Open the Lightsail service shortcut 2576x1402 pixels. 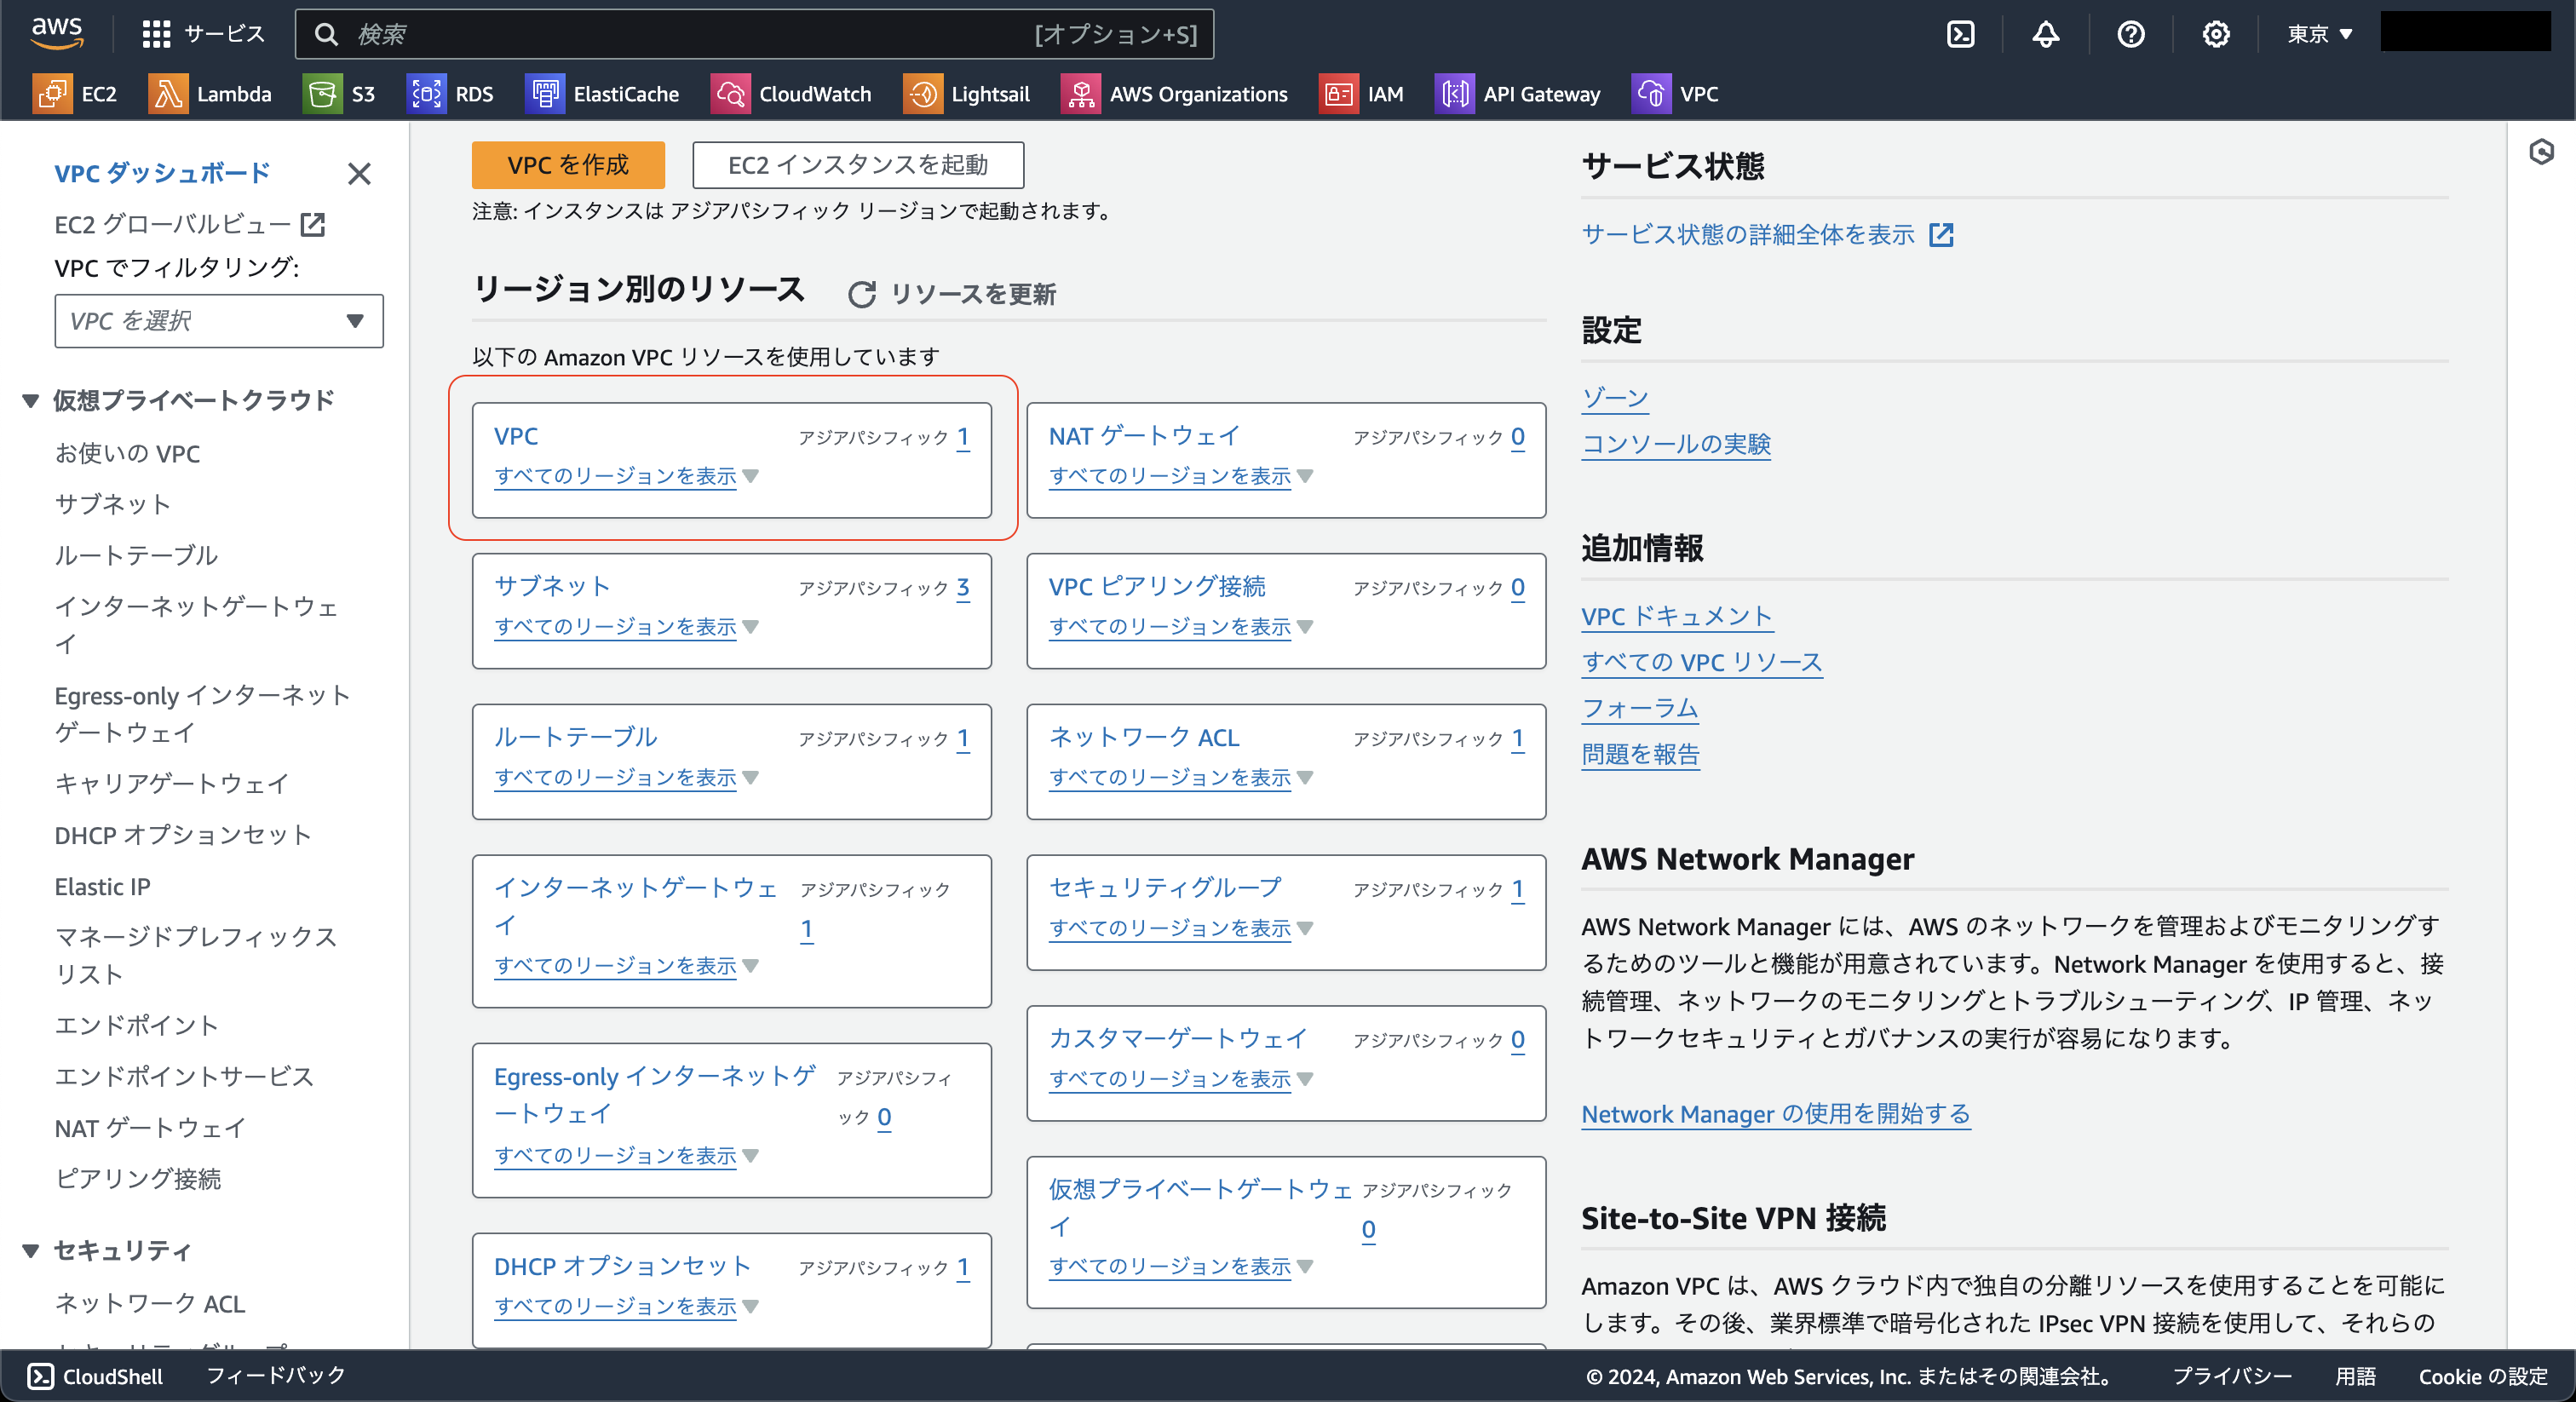click(966, 93)
